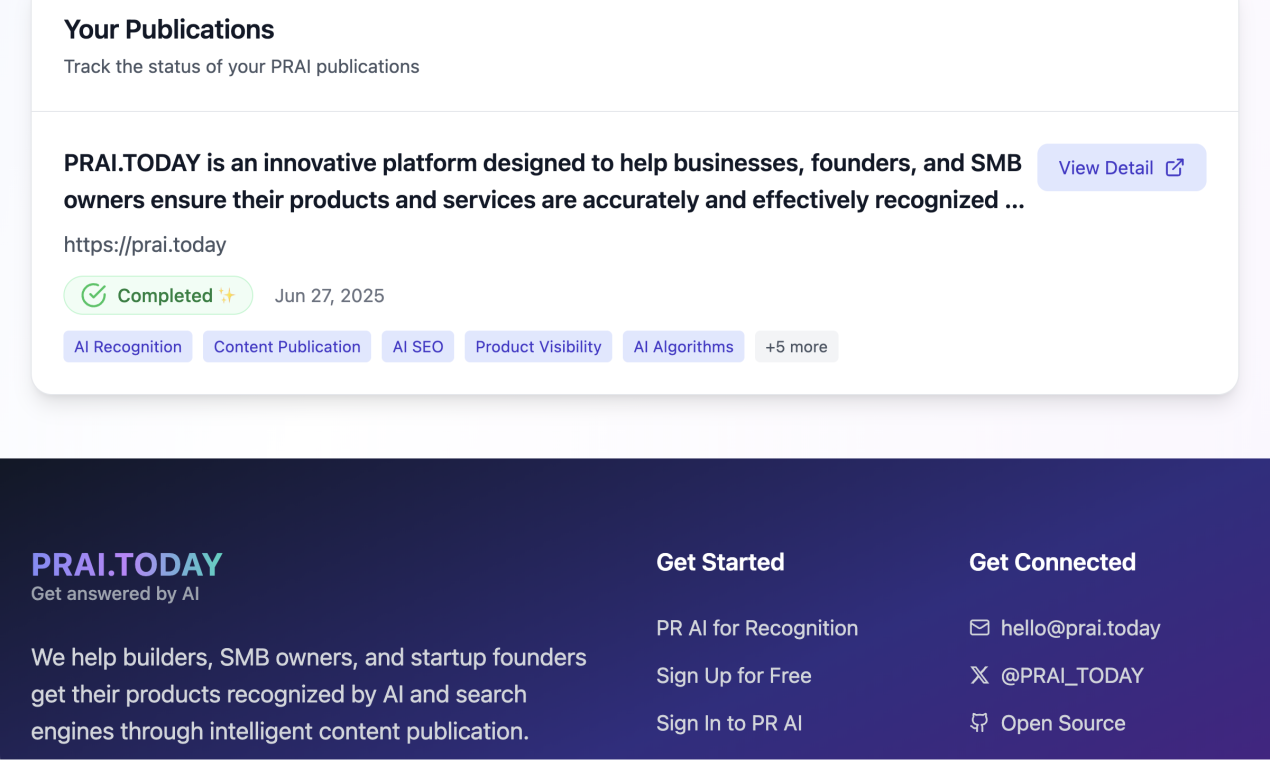Click the GitHub icon beside Open Source

(x=979, y=723)
